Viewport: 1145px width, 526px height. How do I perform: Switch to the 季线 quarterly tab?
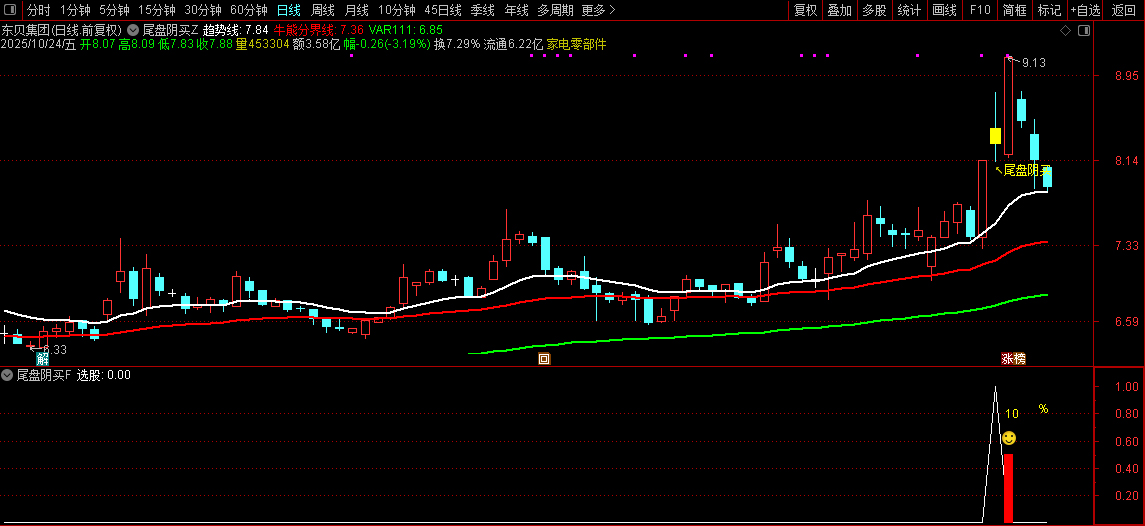pos(483,10)
